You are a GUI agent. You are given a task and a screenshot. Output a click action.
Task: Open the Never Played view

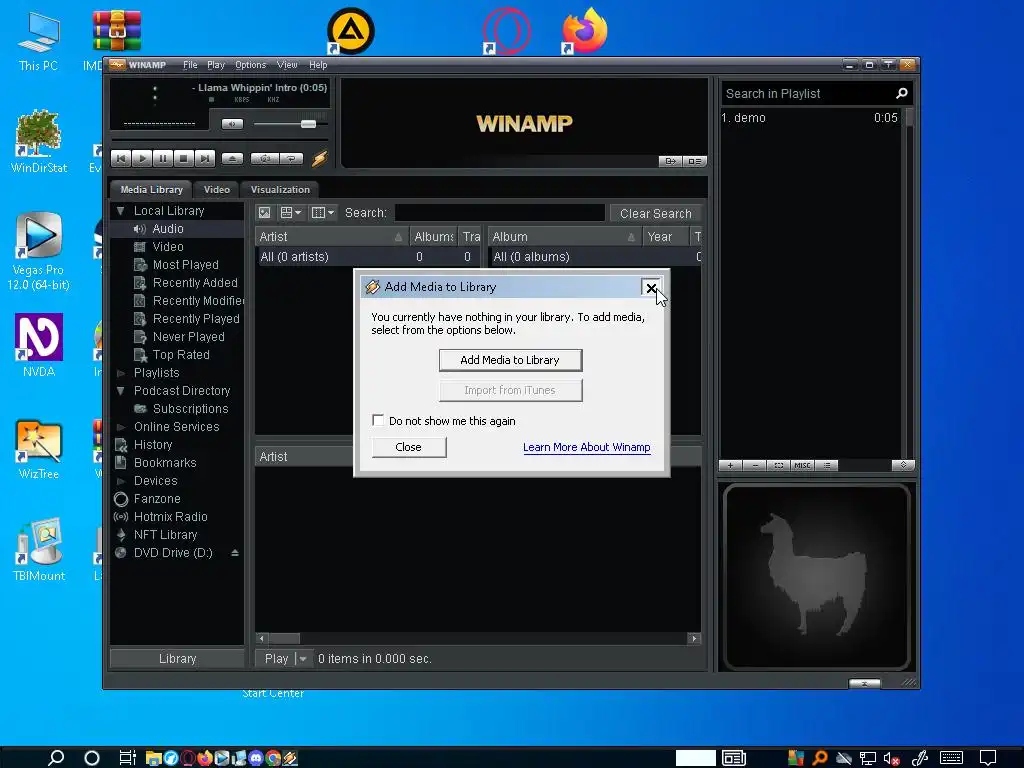(x=188, y=337)
